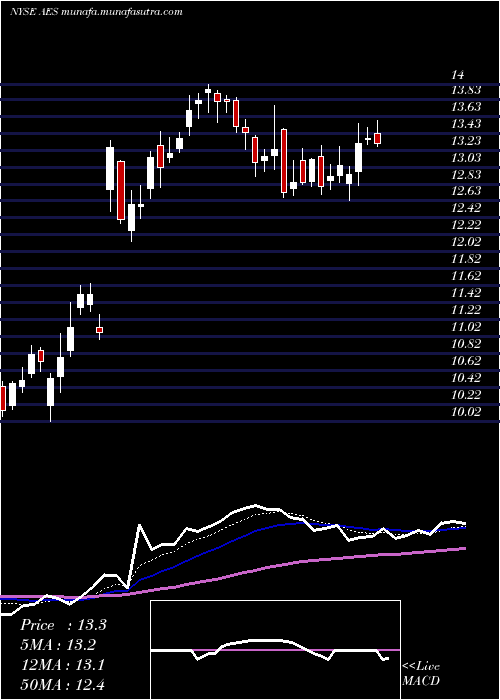Click the 12MA : 13.1 readout
The image size is (500, 700).
(x=62, y=665)
